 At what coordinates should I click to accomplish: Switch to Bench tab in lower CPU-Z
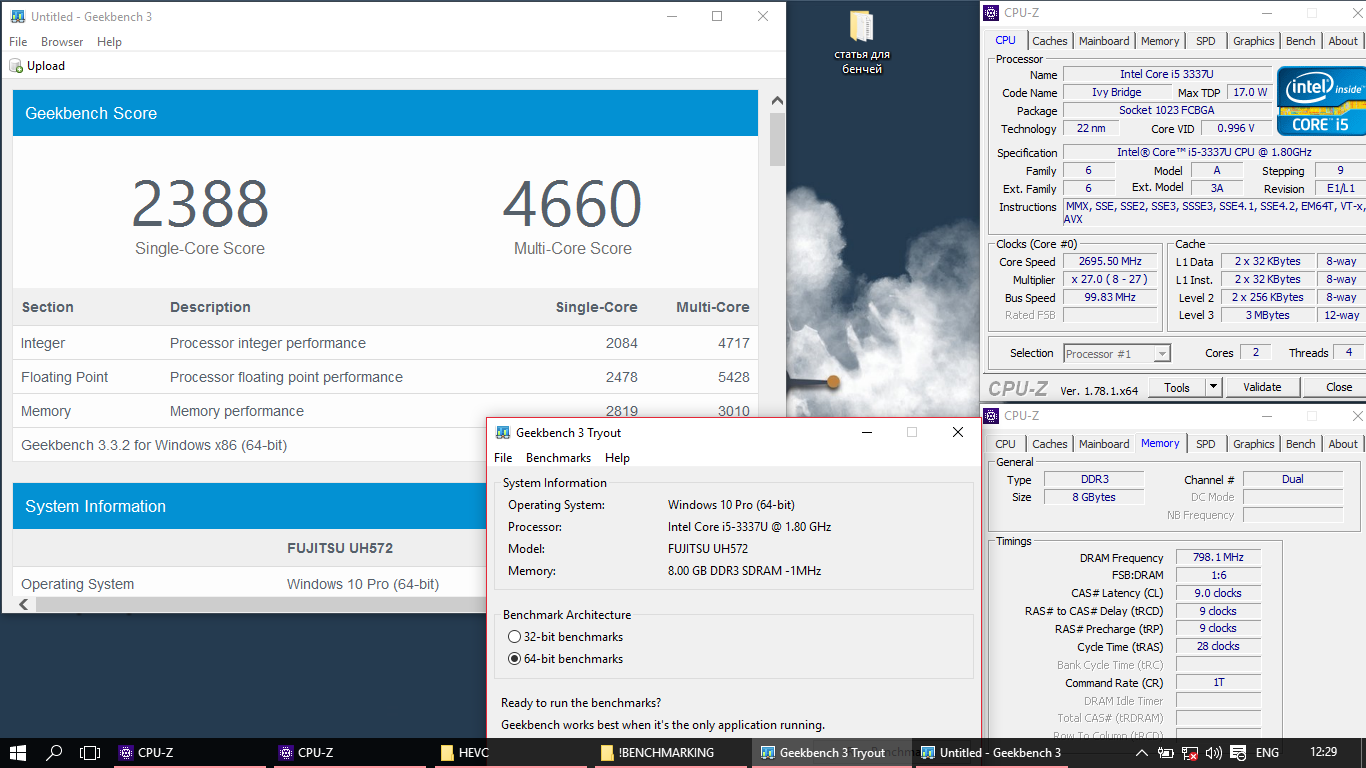coord(1300,444)
